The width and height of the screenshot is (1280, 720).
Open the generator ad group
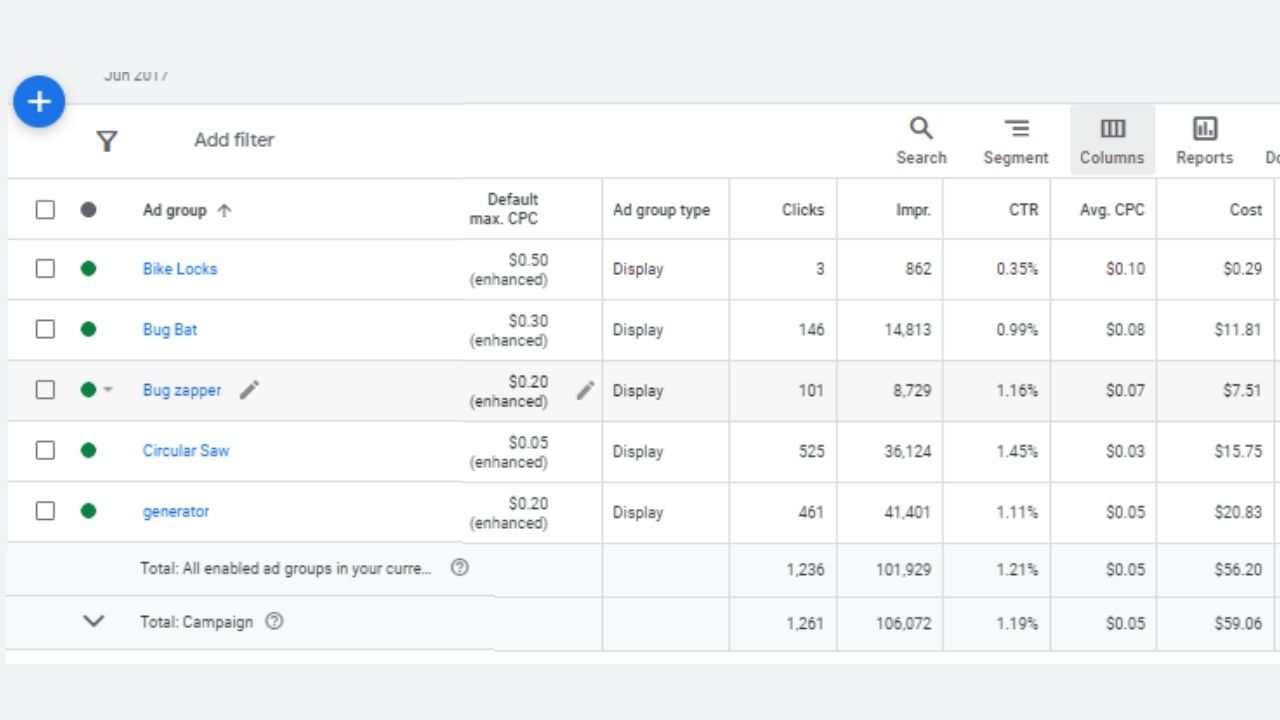[x=176, y=512]
